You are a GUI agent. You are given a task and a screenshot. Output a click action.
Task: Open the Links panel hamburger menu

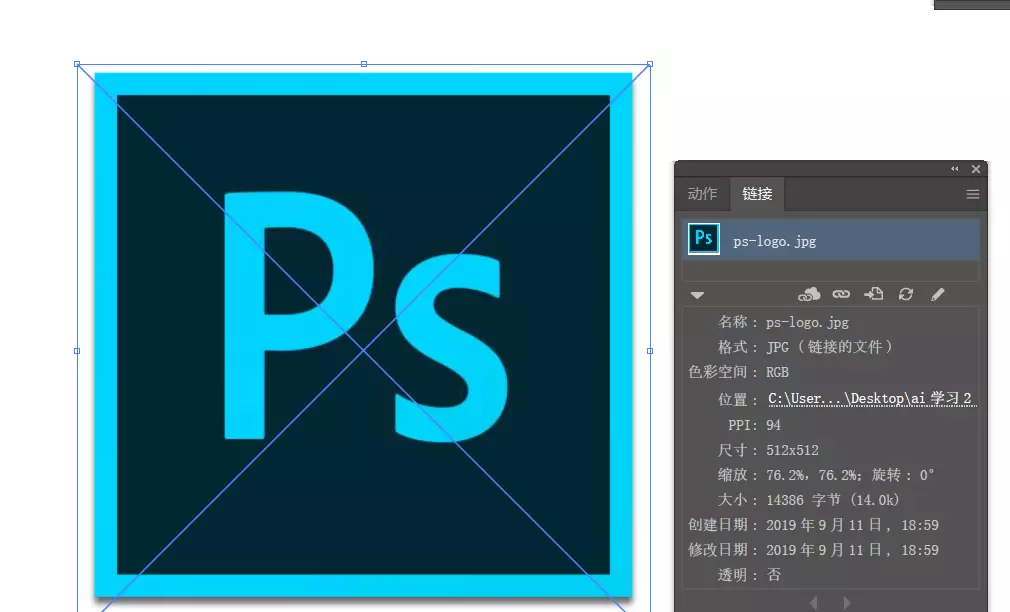click(972, 195)
